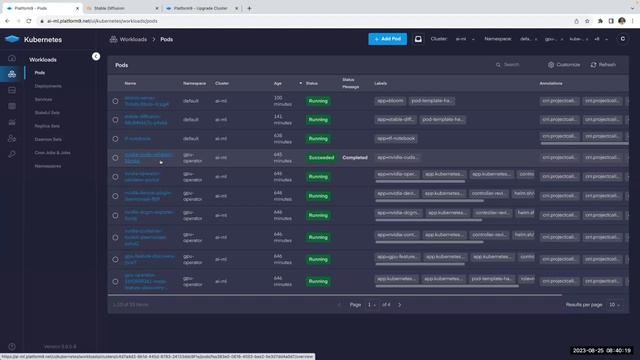Switch to Upgrade Cluster browser tab
640x360 pixels.
(202, 8)
